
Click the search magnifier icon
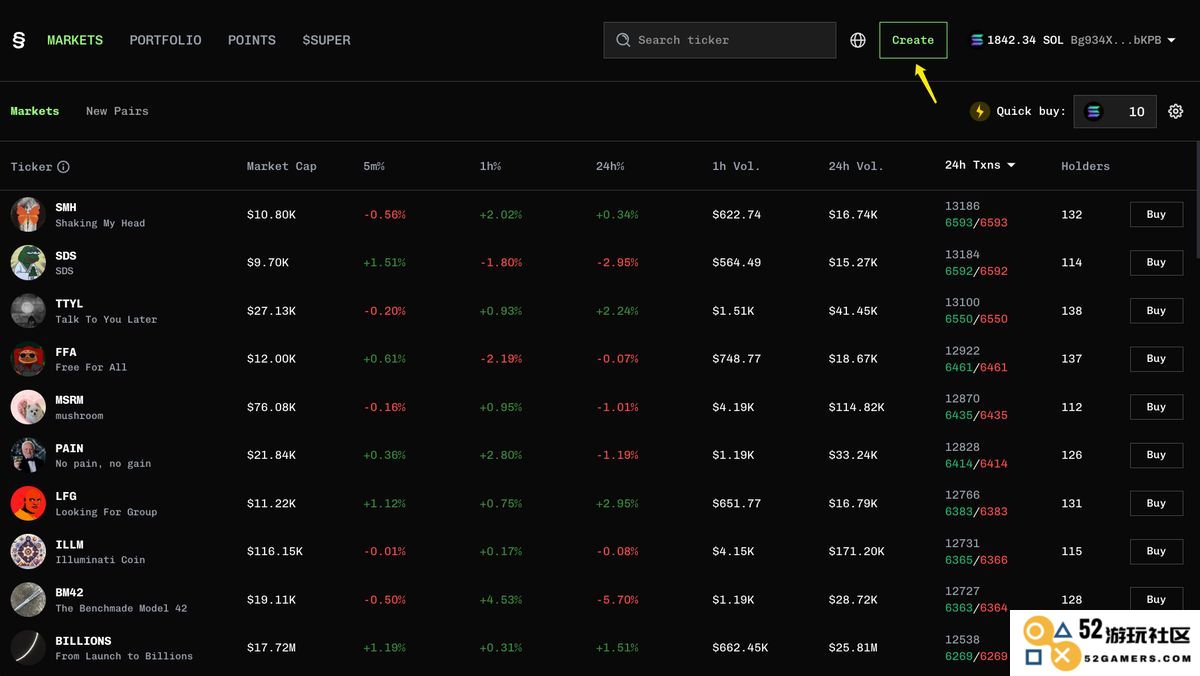623,40
